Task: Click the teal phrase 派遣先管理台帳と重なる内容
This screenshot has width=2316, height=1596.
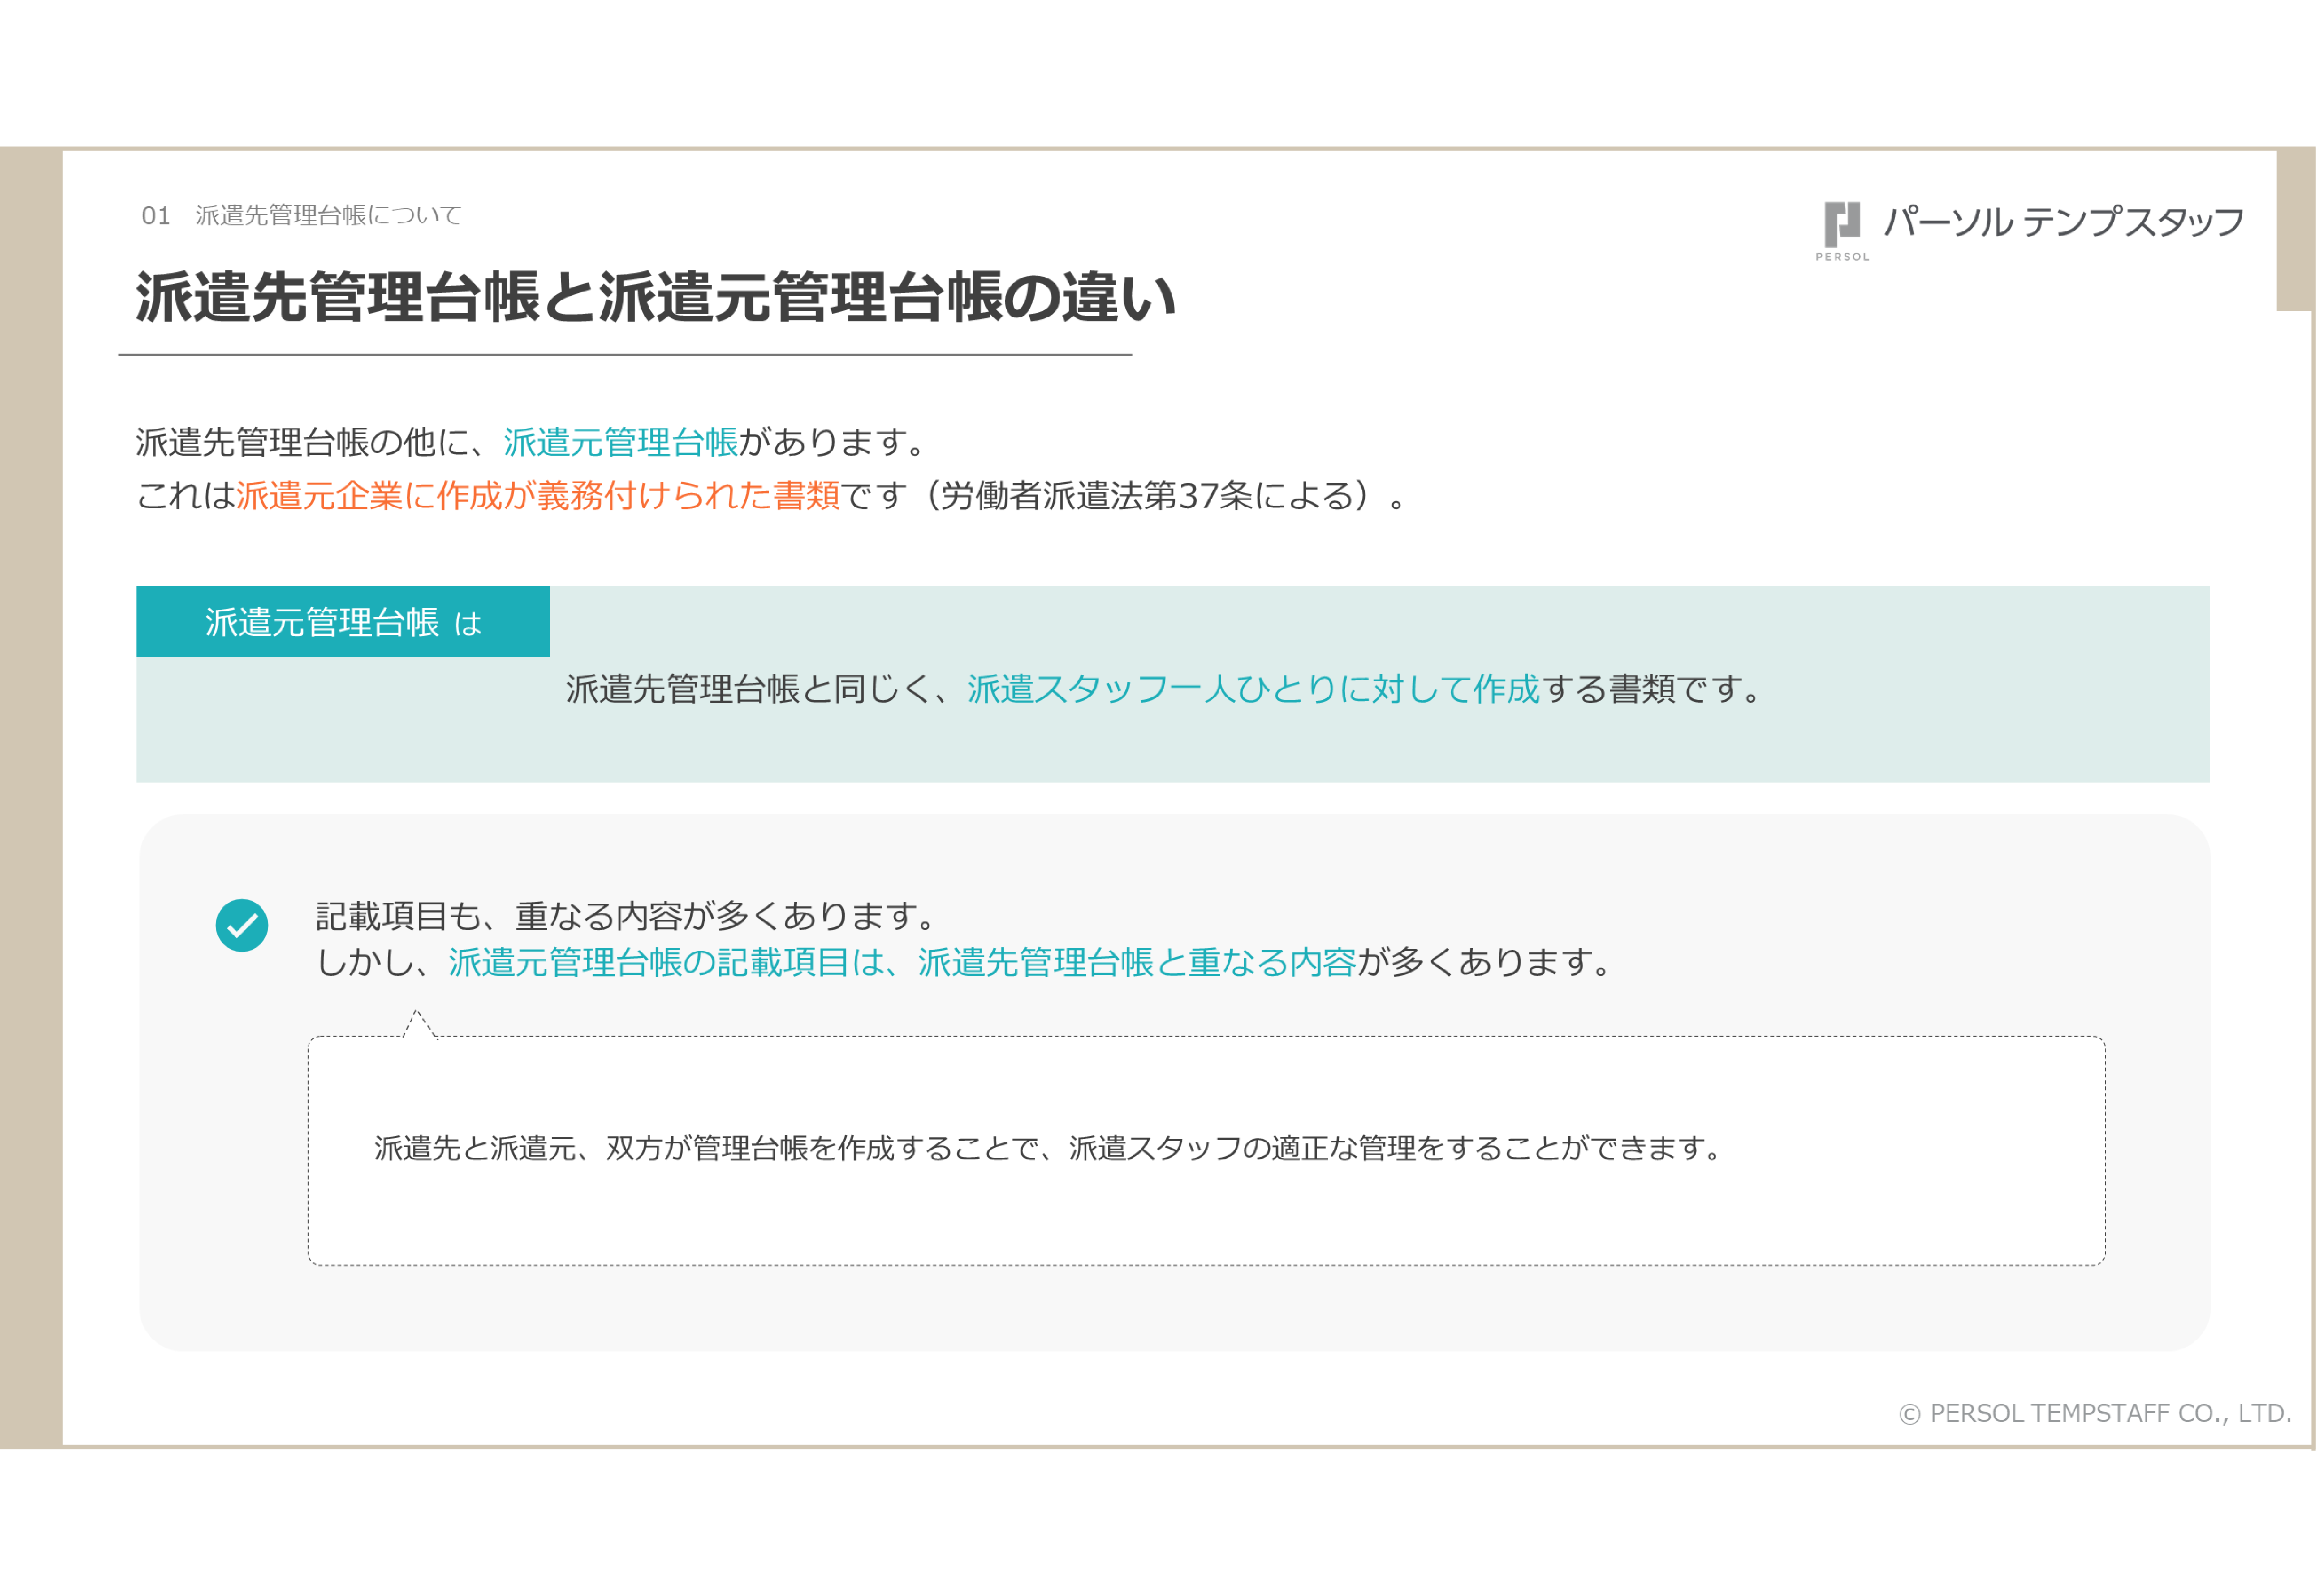Action: click(x=1137, y=962)
